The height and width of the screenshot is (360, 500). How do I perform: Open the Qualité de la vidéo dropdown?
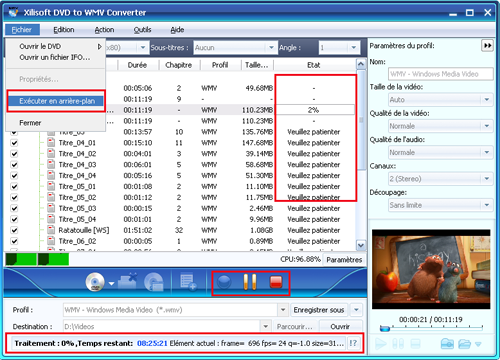coord(487,126)
